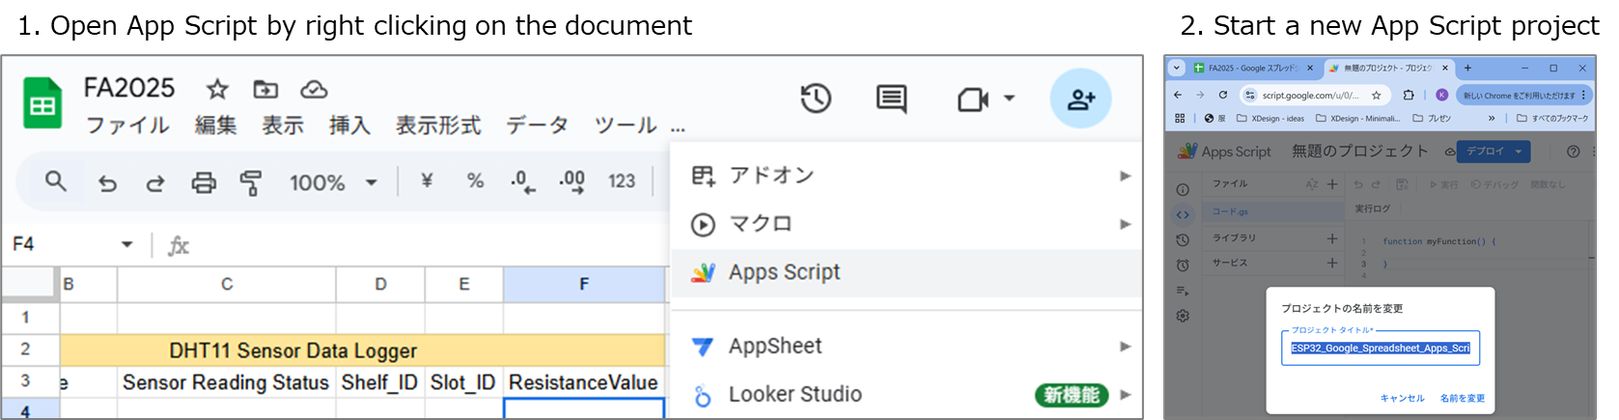
Task: Open version history clock icon
Action: (816, 98)
